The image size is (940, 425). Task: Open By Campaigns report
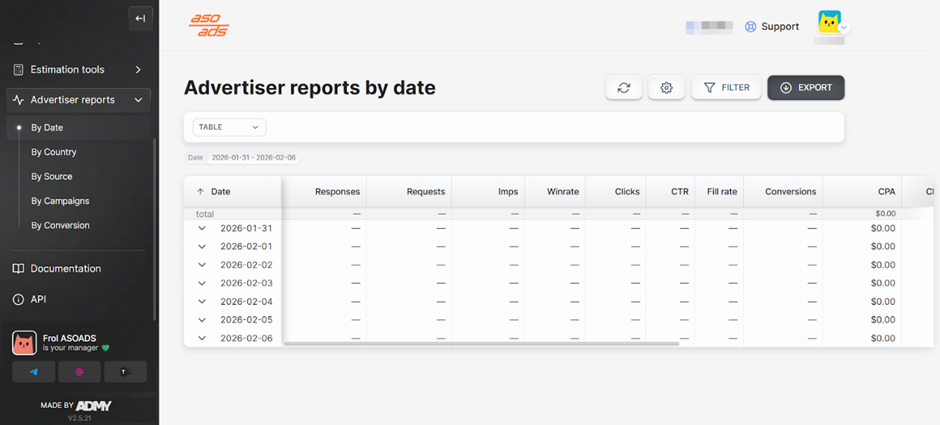[x=60, y=201]
